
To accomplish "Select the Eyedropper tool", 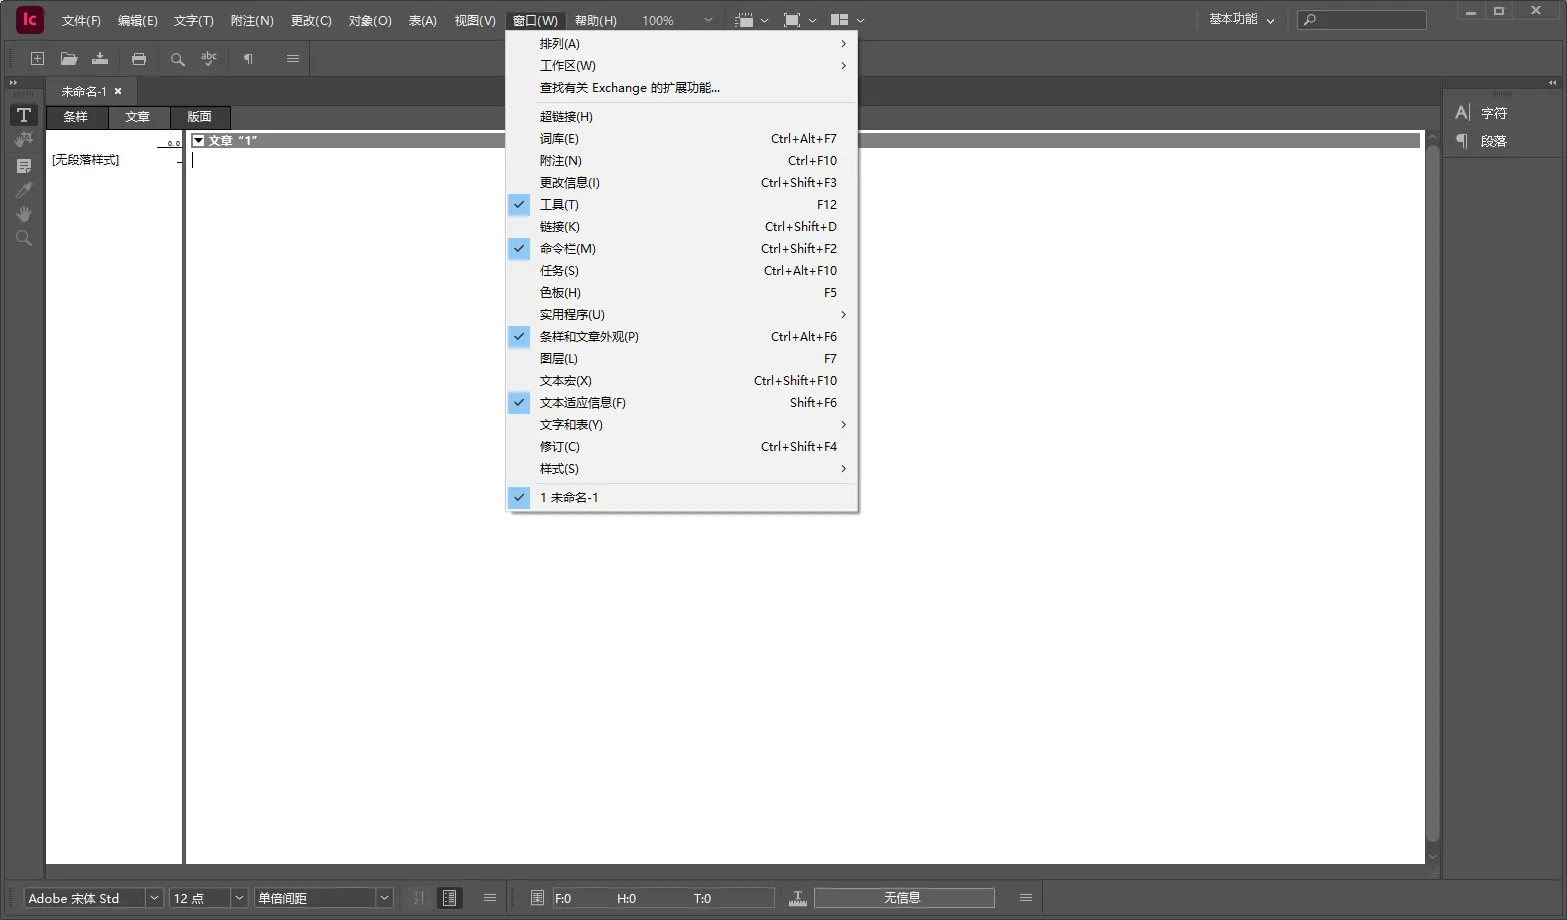I will (24, 190).
